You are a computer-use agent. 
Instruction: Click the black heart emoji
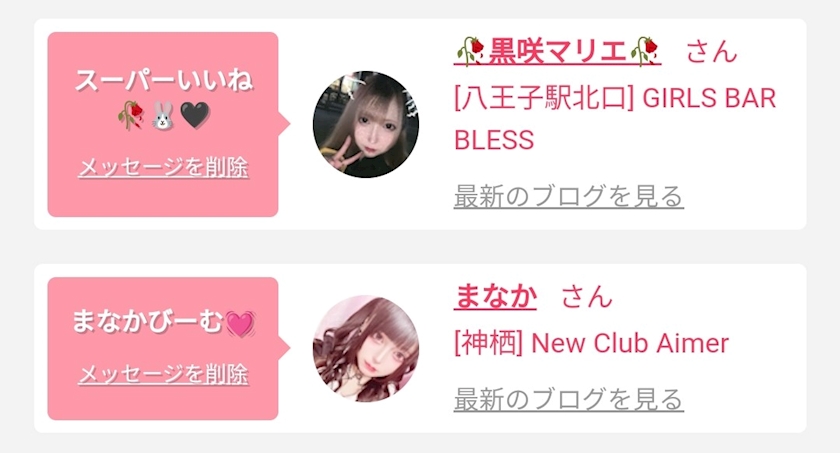[x=195, y=115]
